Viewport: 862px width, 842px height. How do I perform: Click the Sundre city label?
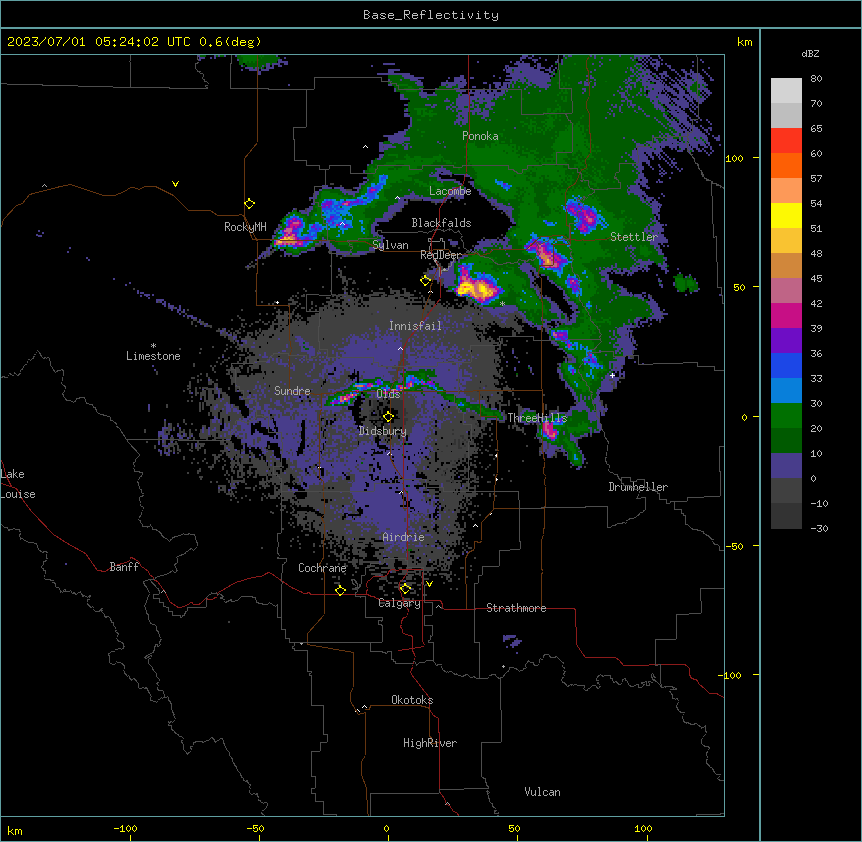point(292,391)
